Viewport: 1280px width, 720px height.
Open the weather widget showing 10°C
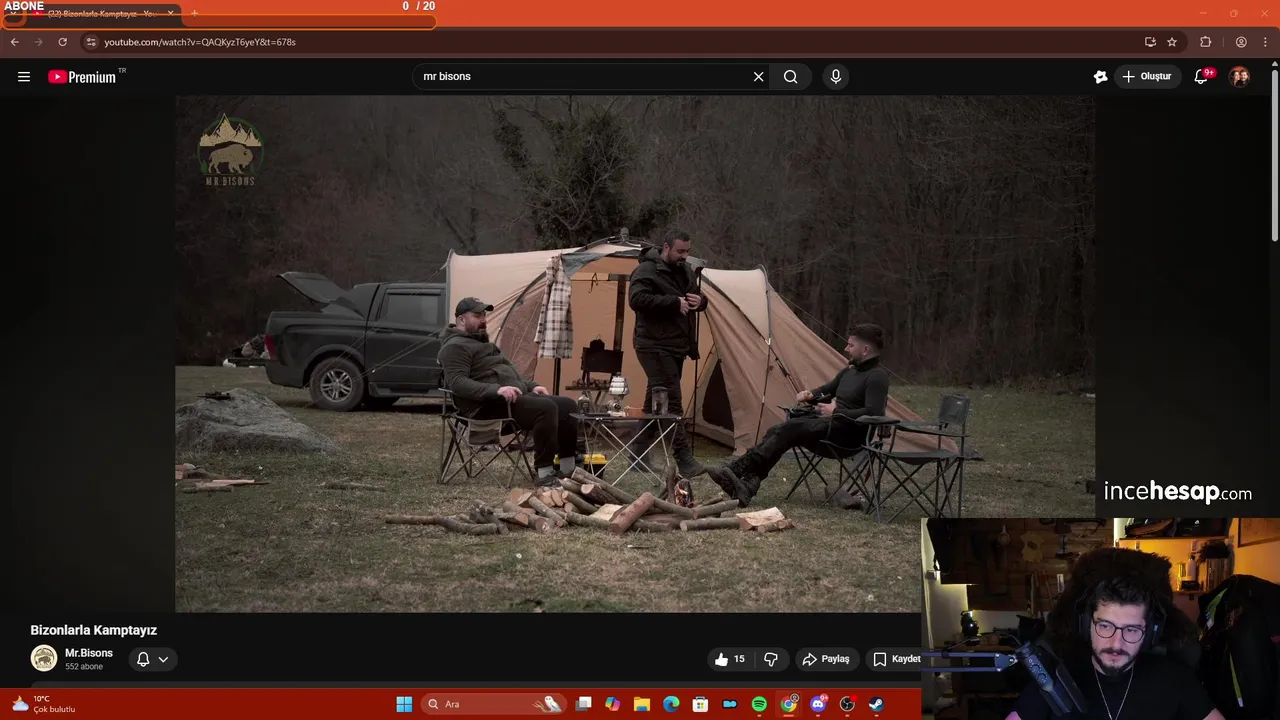[44, 704]
